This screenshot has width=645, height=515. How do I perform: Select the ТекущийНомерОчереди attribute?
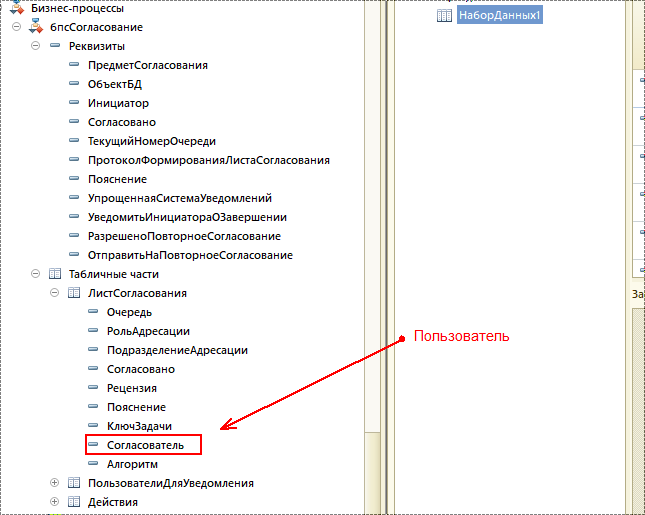point(152,141)
